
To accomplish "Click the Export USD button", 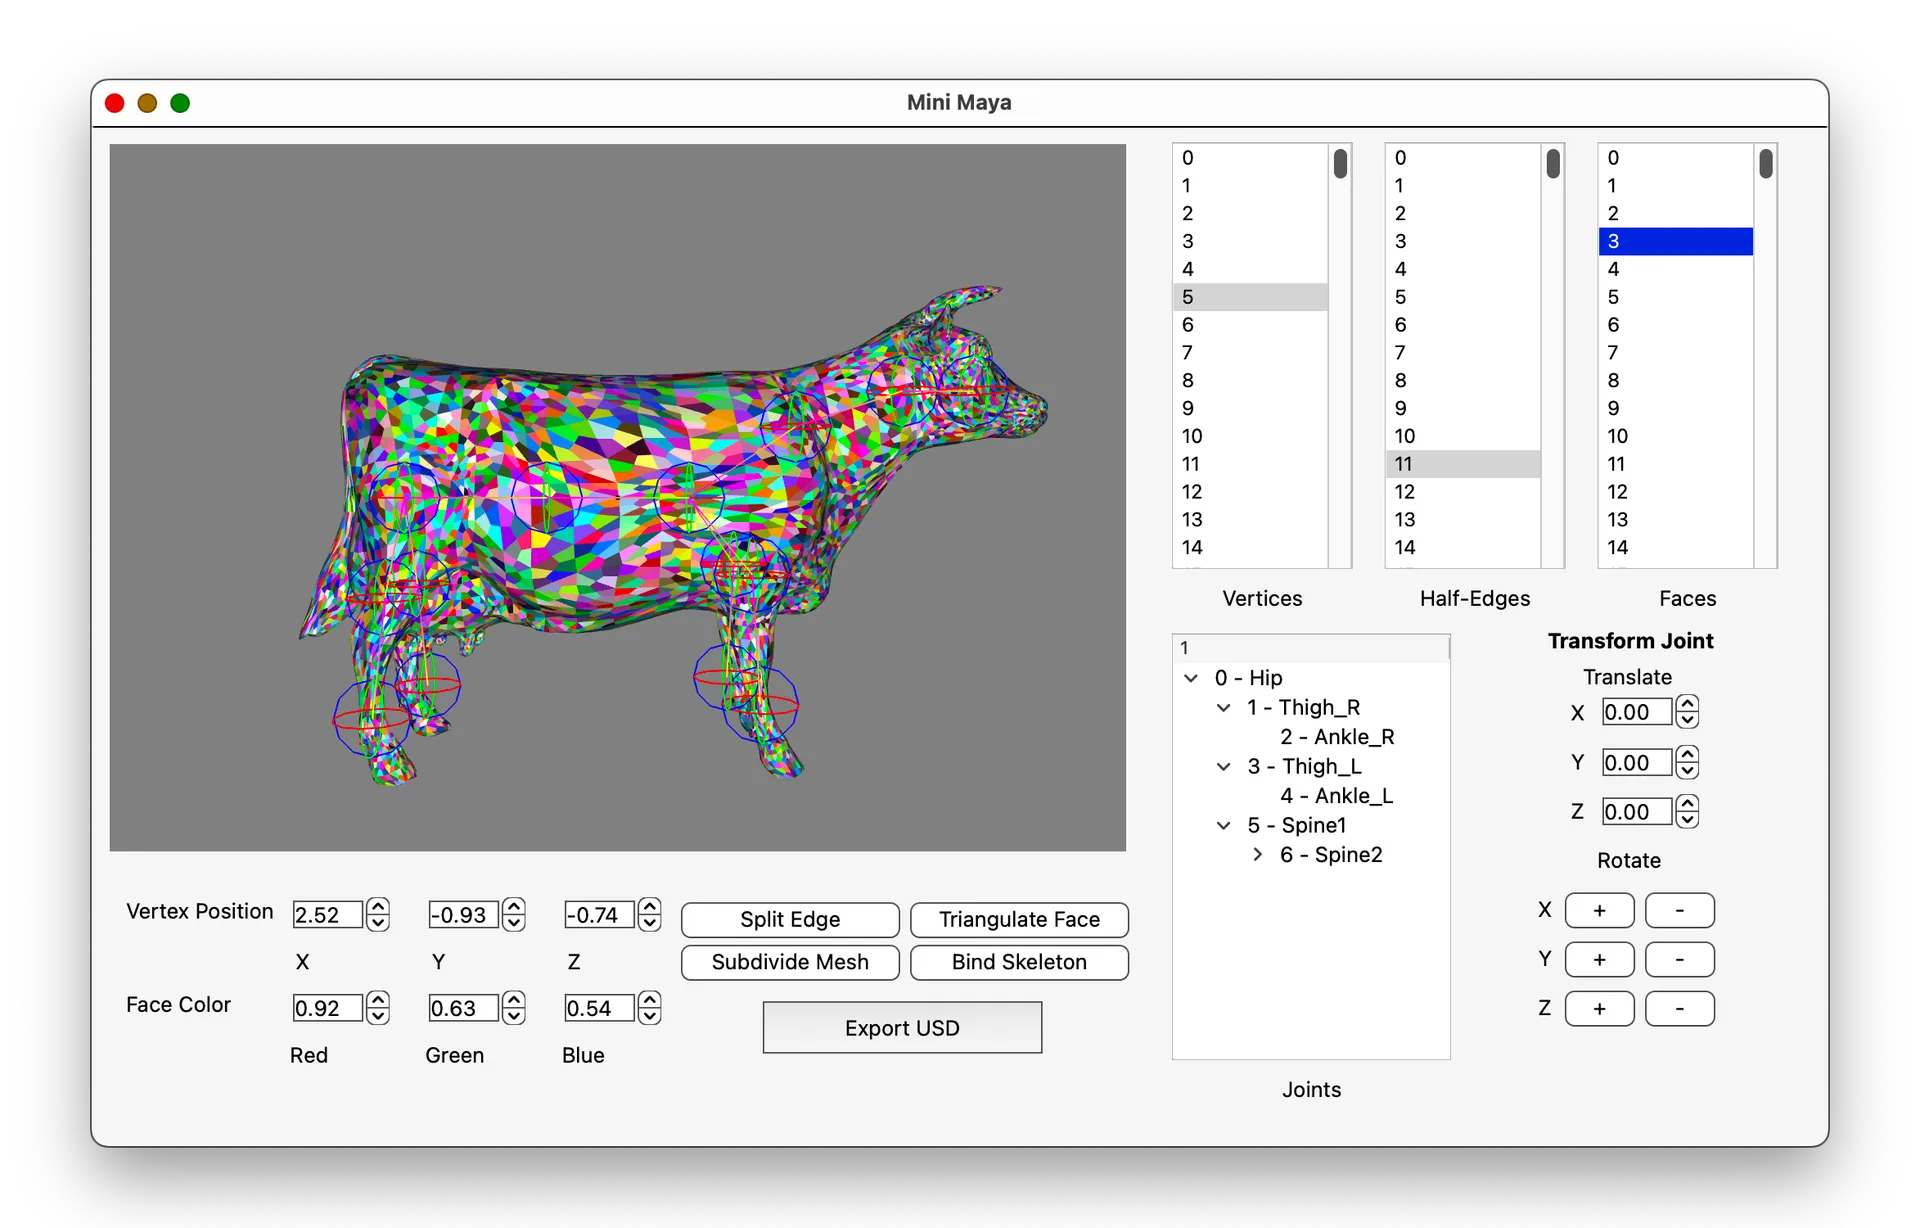I will coord(901,1027).
